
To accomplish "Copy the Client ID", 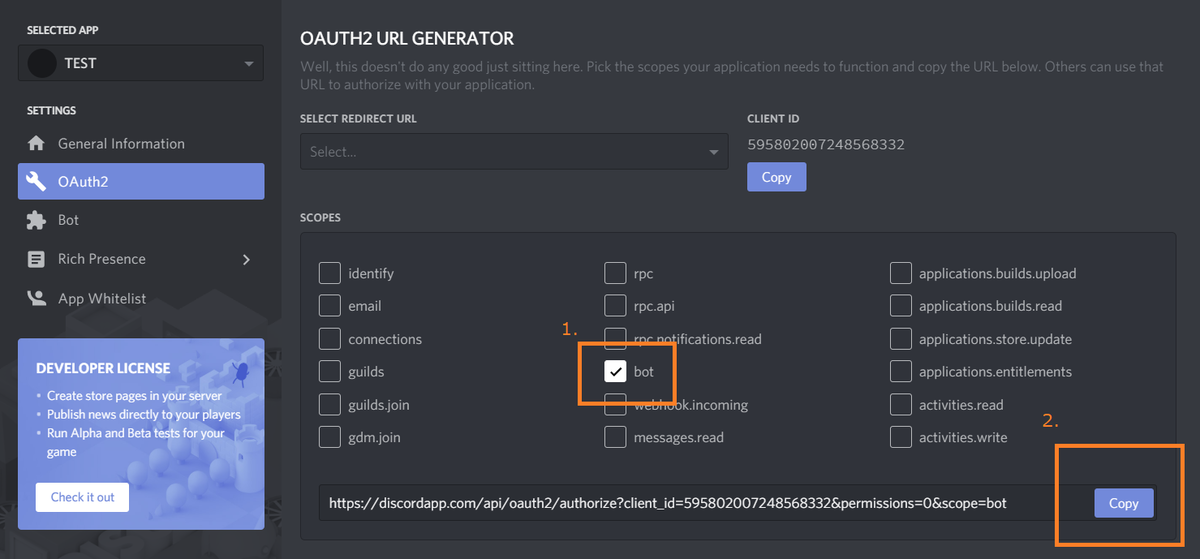I will [776, 177].
